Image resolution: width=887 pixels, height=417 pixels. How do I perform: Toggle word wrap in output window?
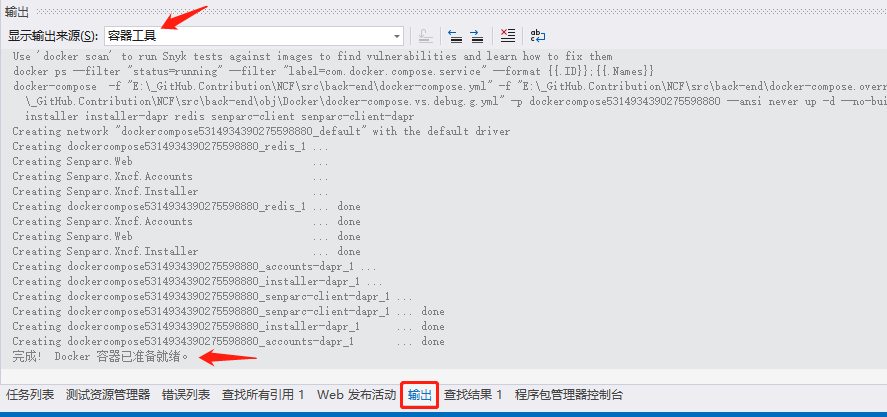(x=537, y=36)
